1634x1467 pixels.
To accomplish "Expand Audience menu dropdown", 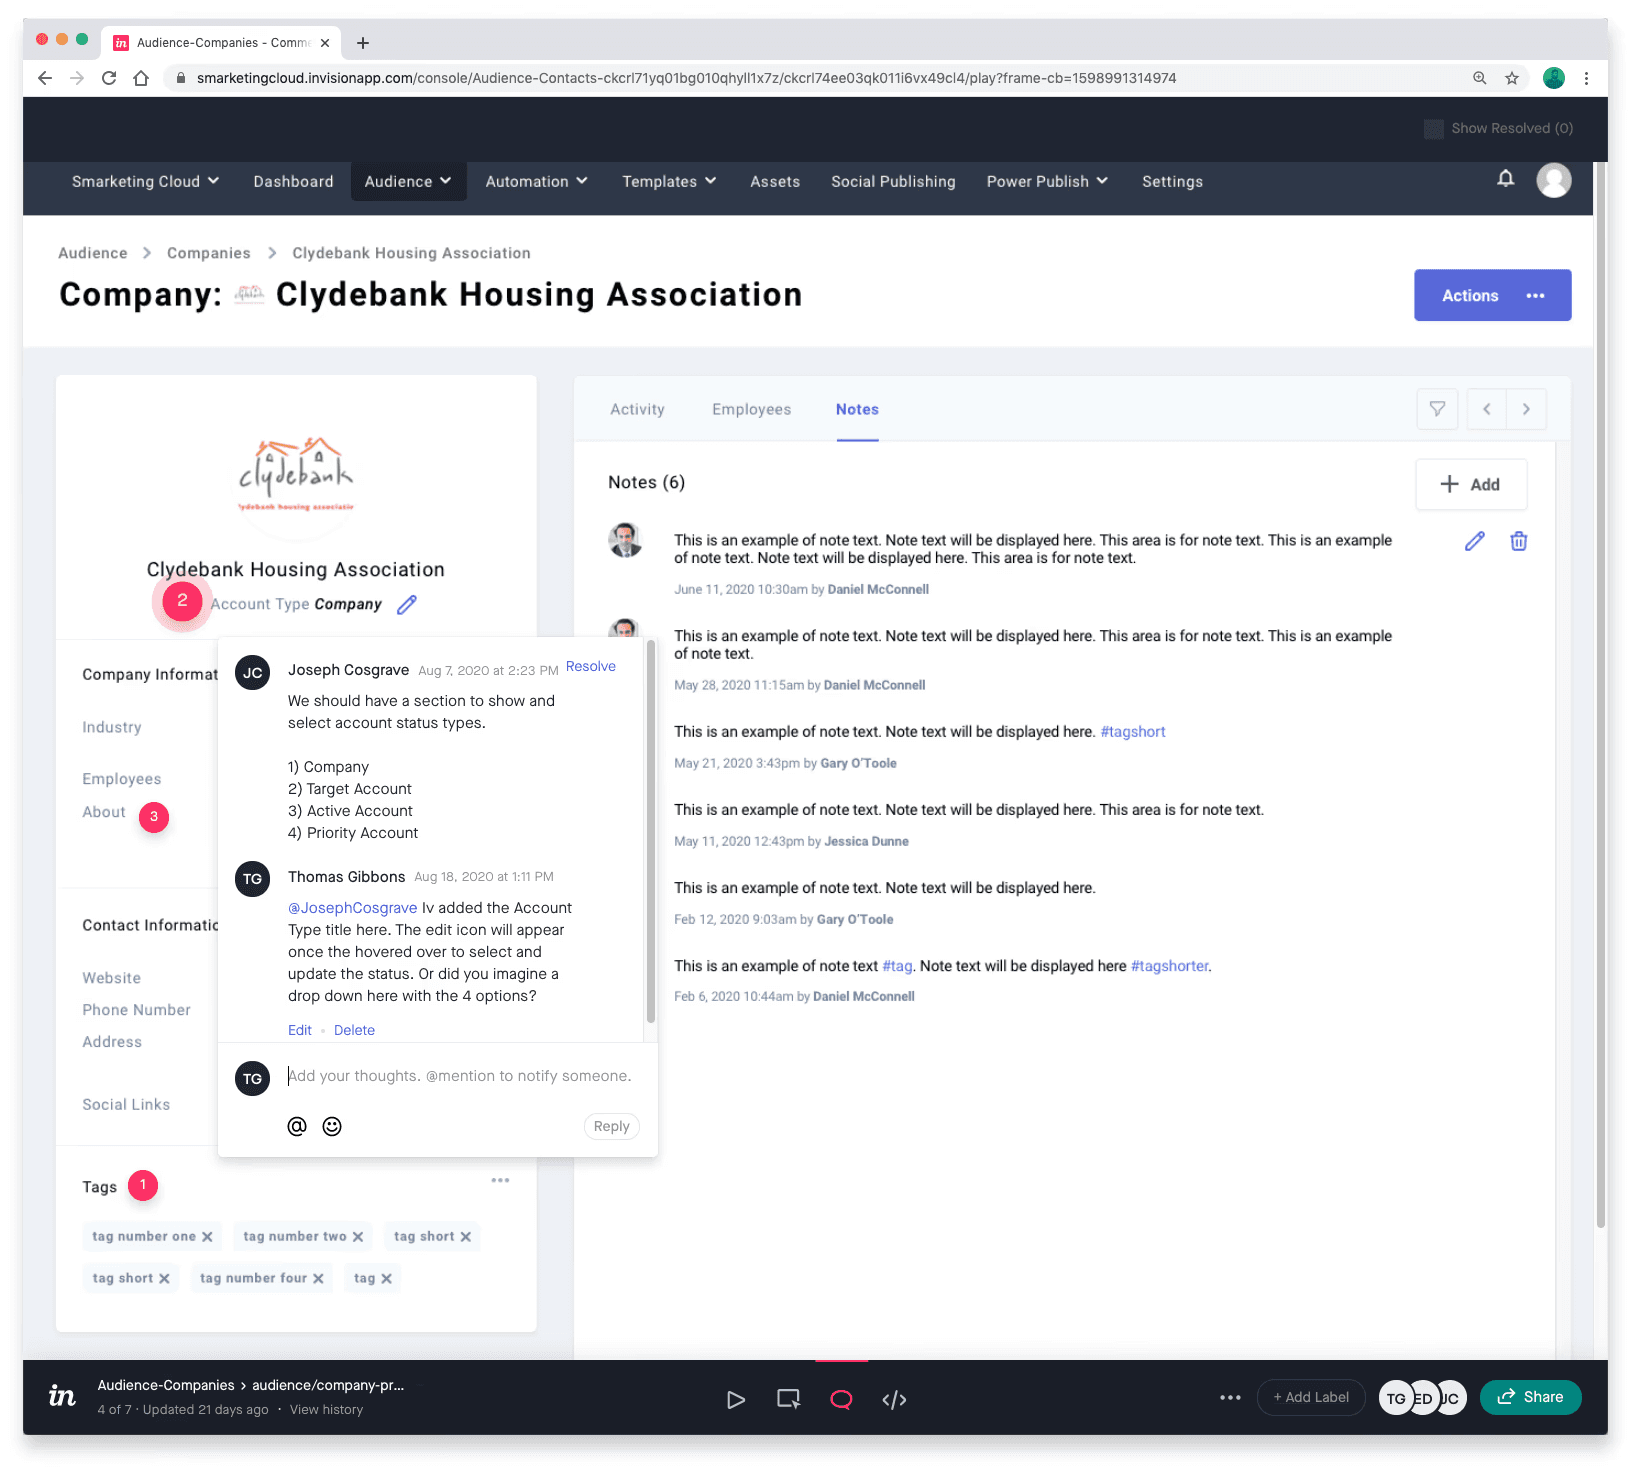I will click(x=408, y=182).
